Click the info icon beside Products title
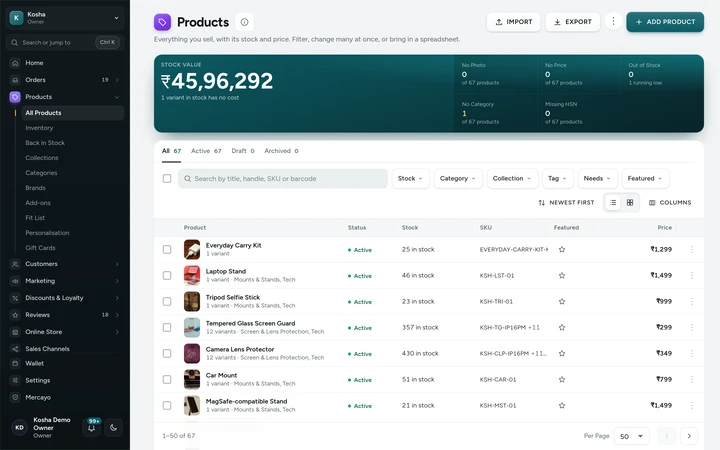The image size is (720, 450). (244, 22)
